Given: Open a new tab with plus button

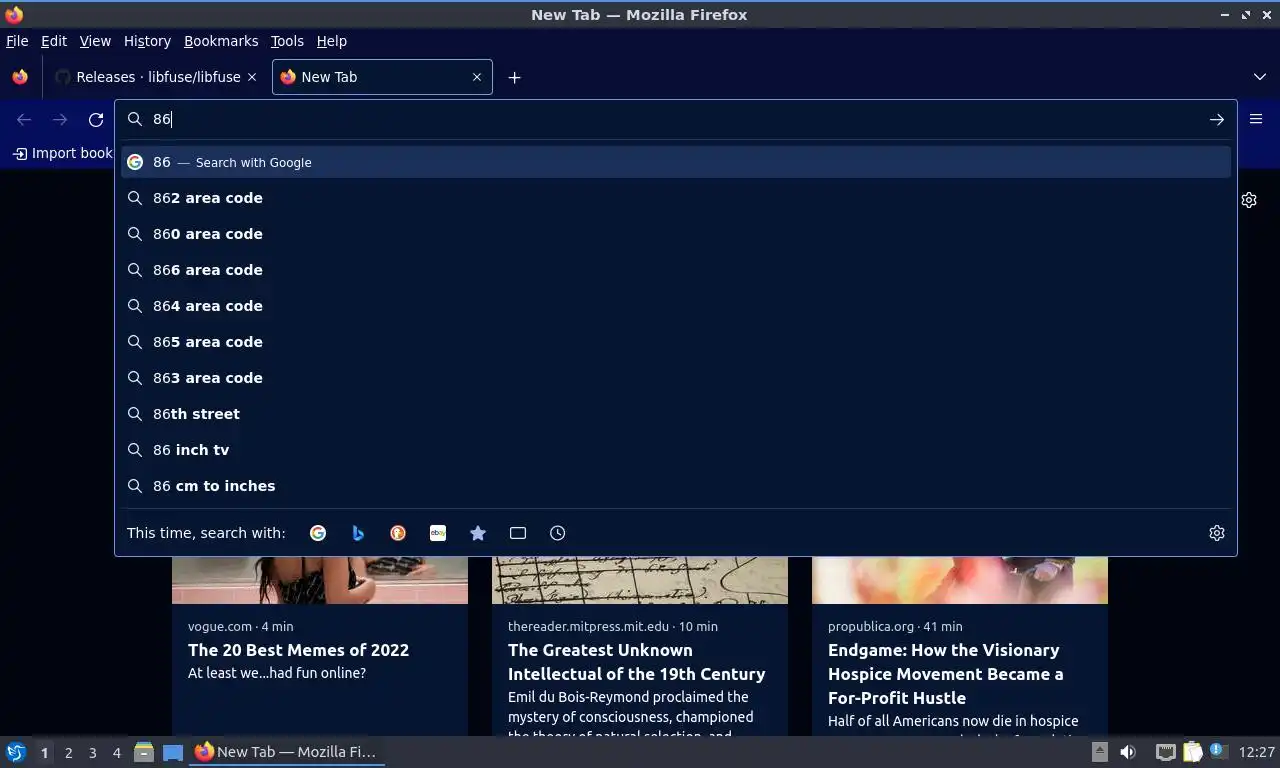Looking at the screenshot, I should pos(514,77).
